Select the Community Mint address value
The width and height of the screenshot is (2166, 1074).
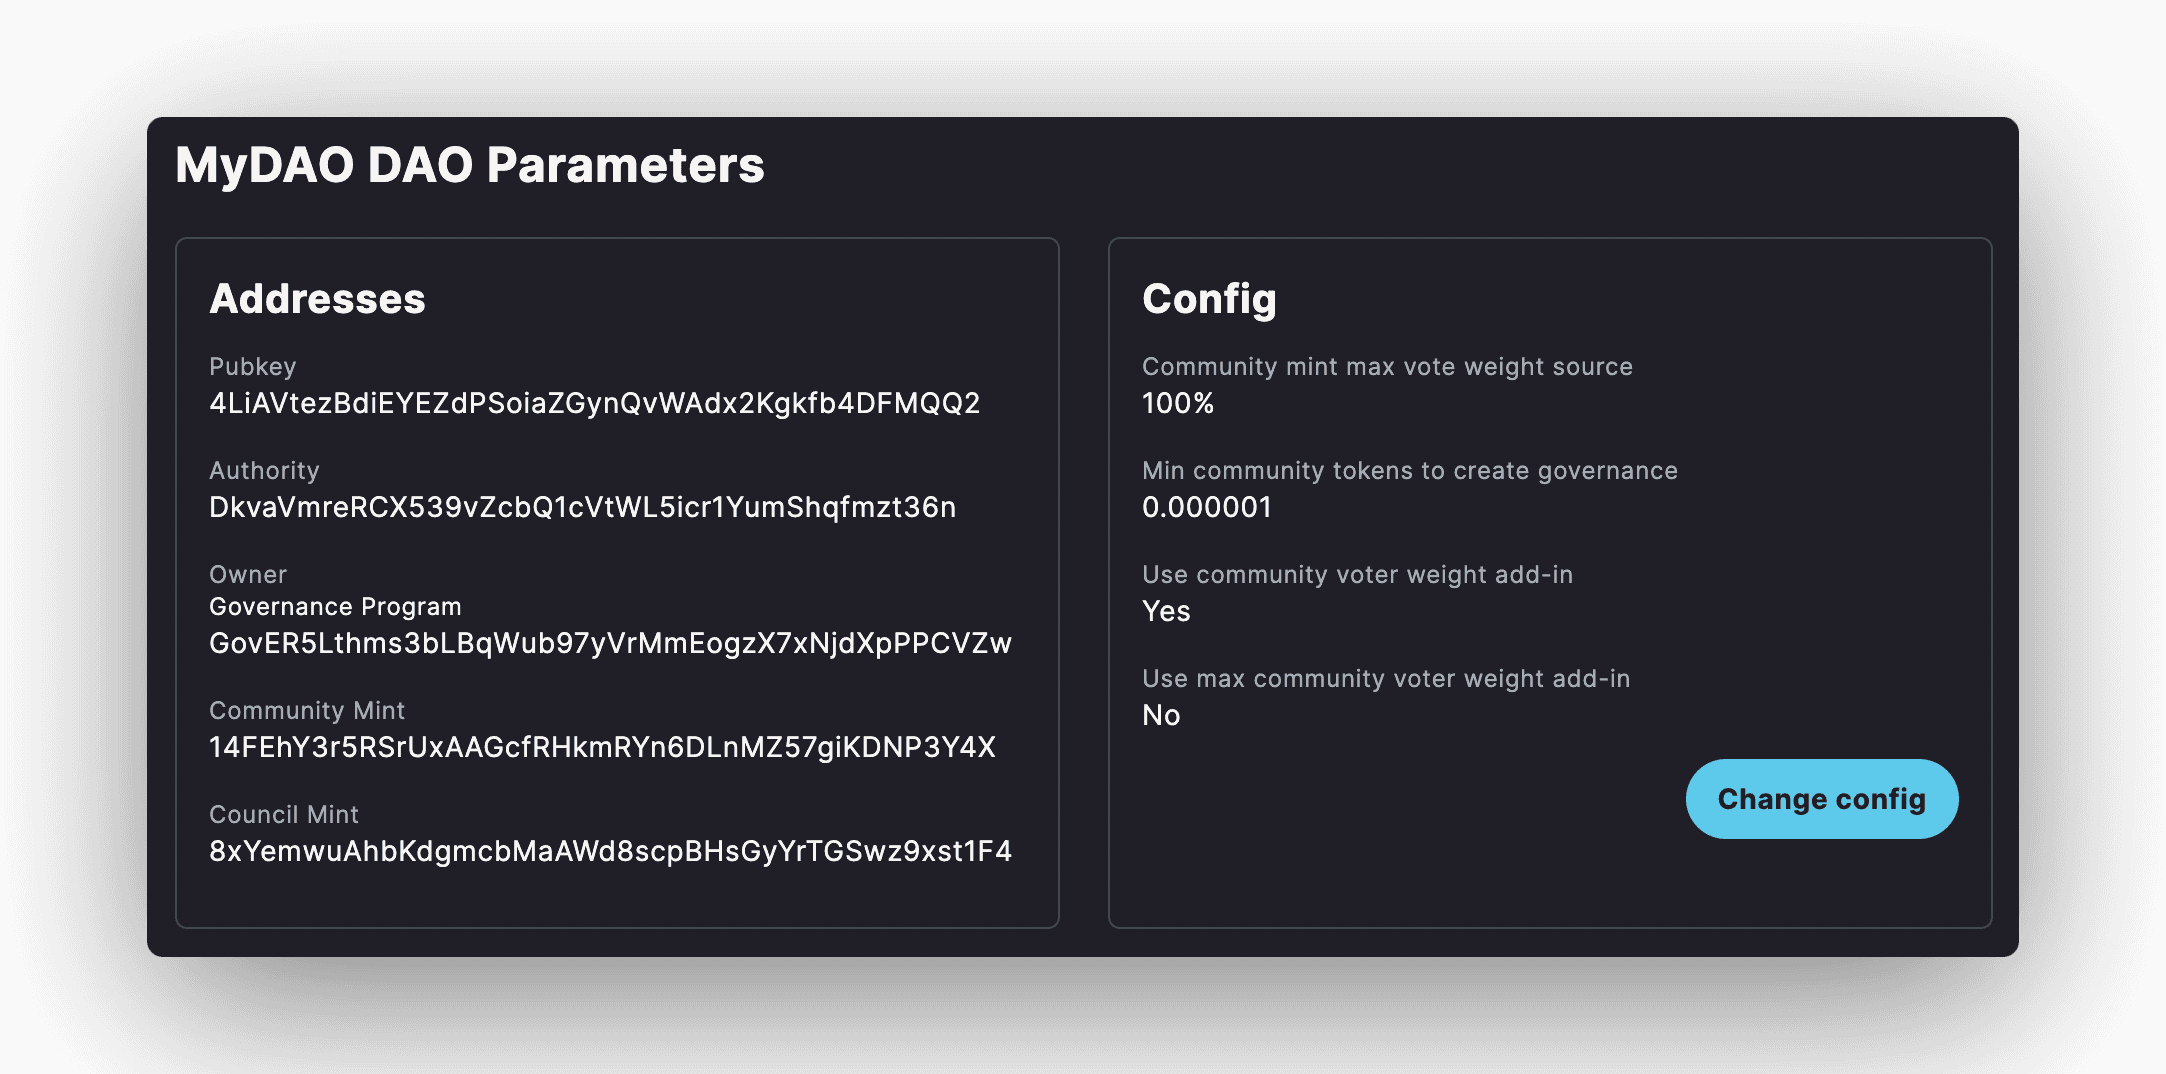coord(602,747)
